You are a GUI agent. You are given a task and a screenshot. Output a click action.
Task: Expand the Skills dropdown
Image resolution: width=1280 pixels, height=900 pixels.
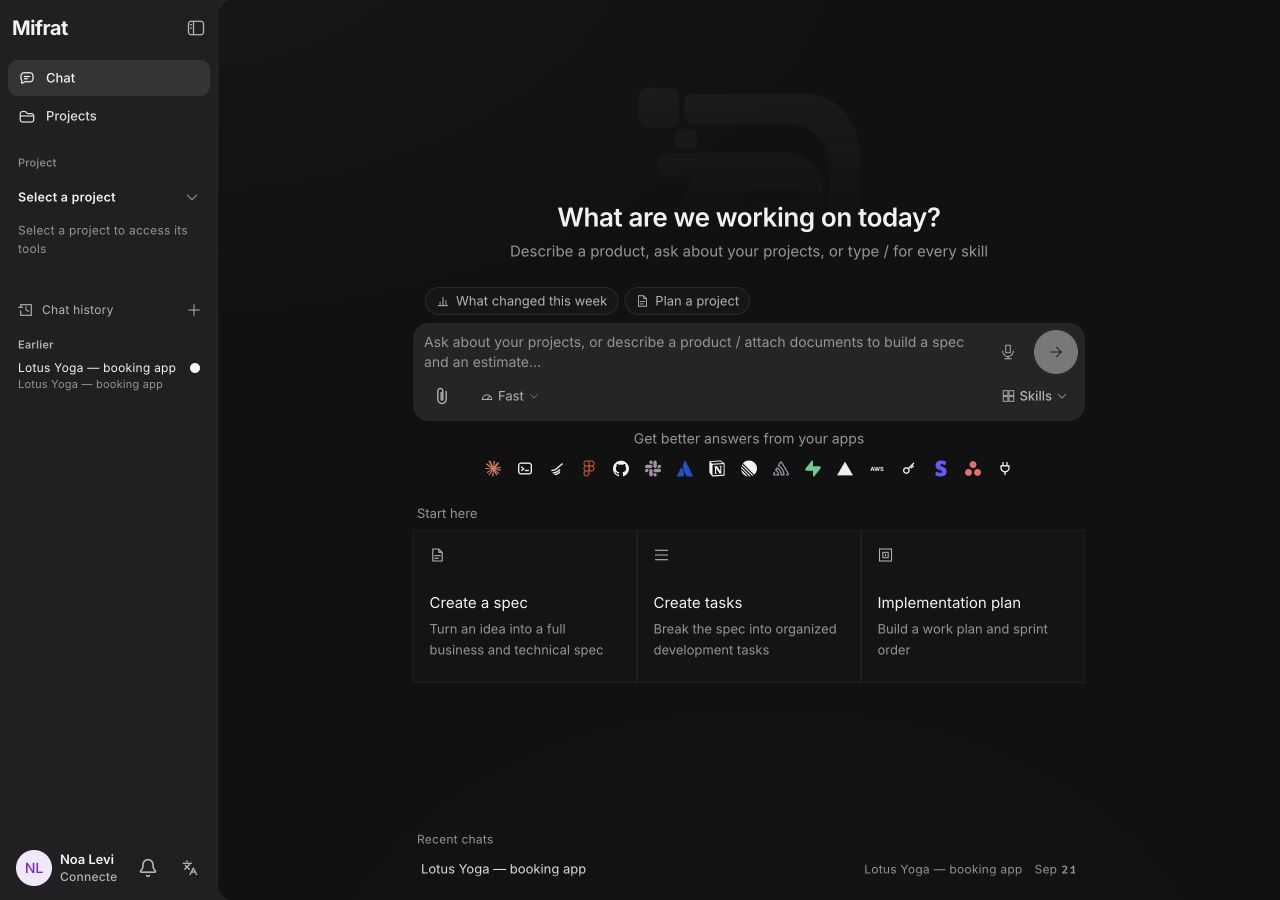click(x=1034, y=396)
